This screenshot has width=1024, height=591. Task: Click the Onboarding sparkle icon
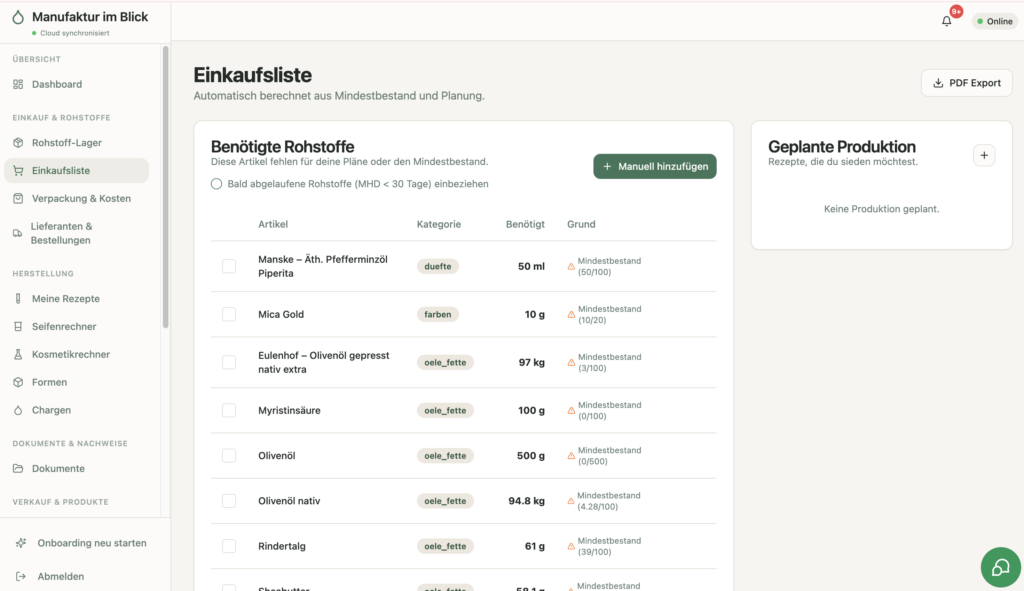tap(21, 543)
